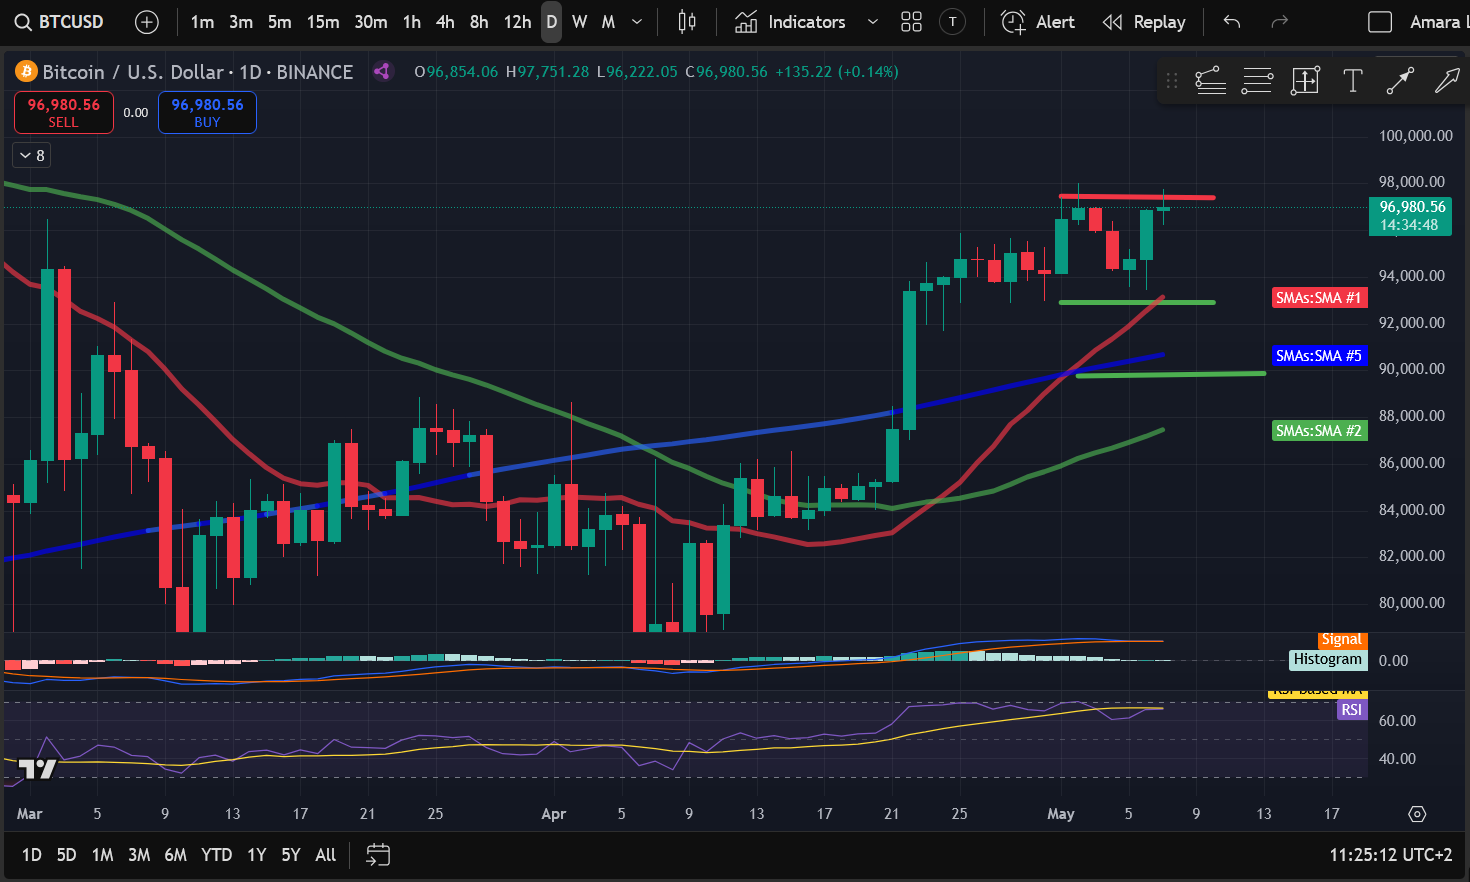
Task: Open the layout setup grid icon
Action: [x=911, y=22]
